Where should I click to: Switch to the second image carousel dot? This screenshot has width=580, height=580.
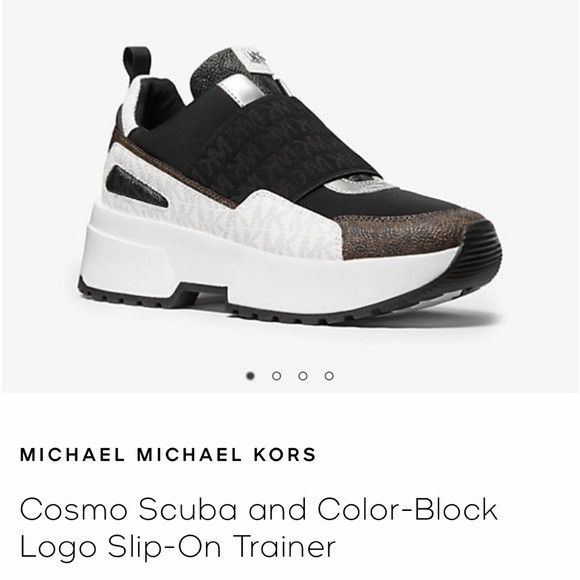click(x=276, y=376)
